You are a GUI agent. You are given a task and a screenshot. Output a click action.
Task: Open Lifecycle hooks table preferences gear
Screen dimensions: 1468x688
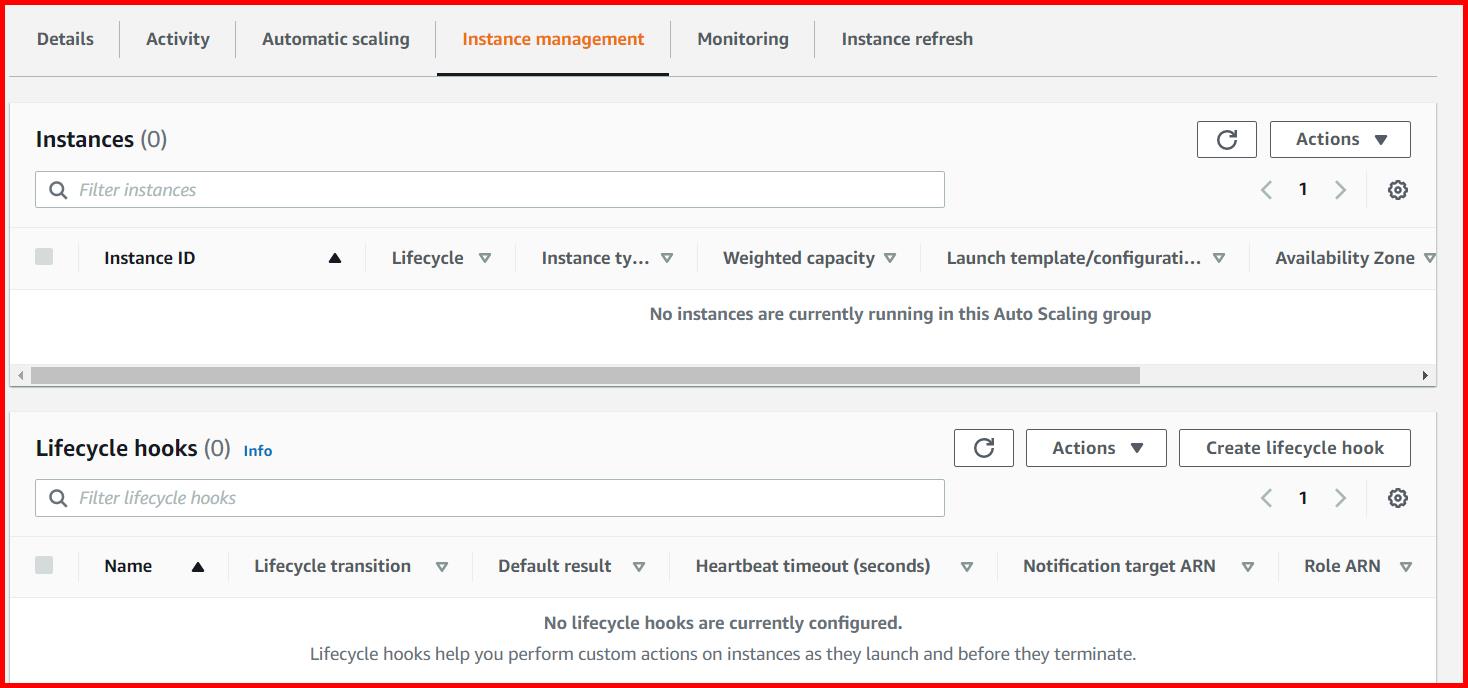[x=1398, y=497]
